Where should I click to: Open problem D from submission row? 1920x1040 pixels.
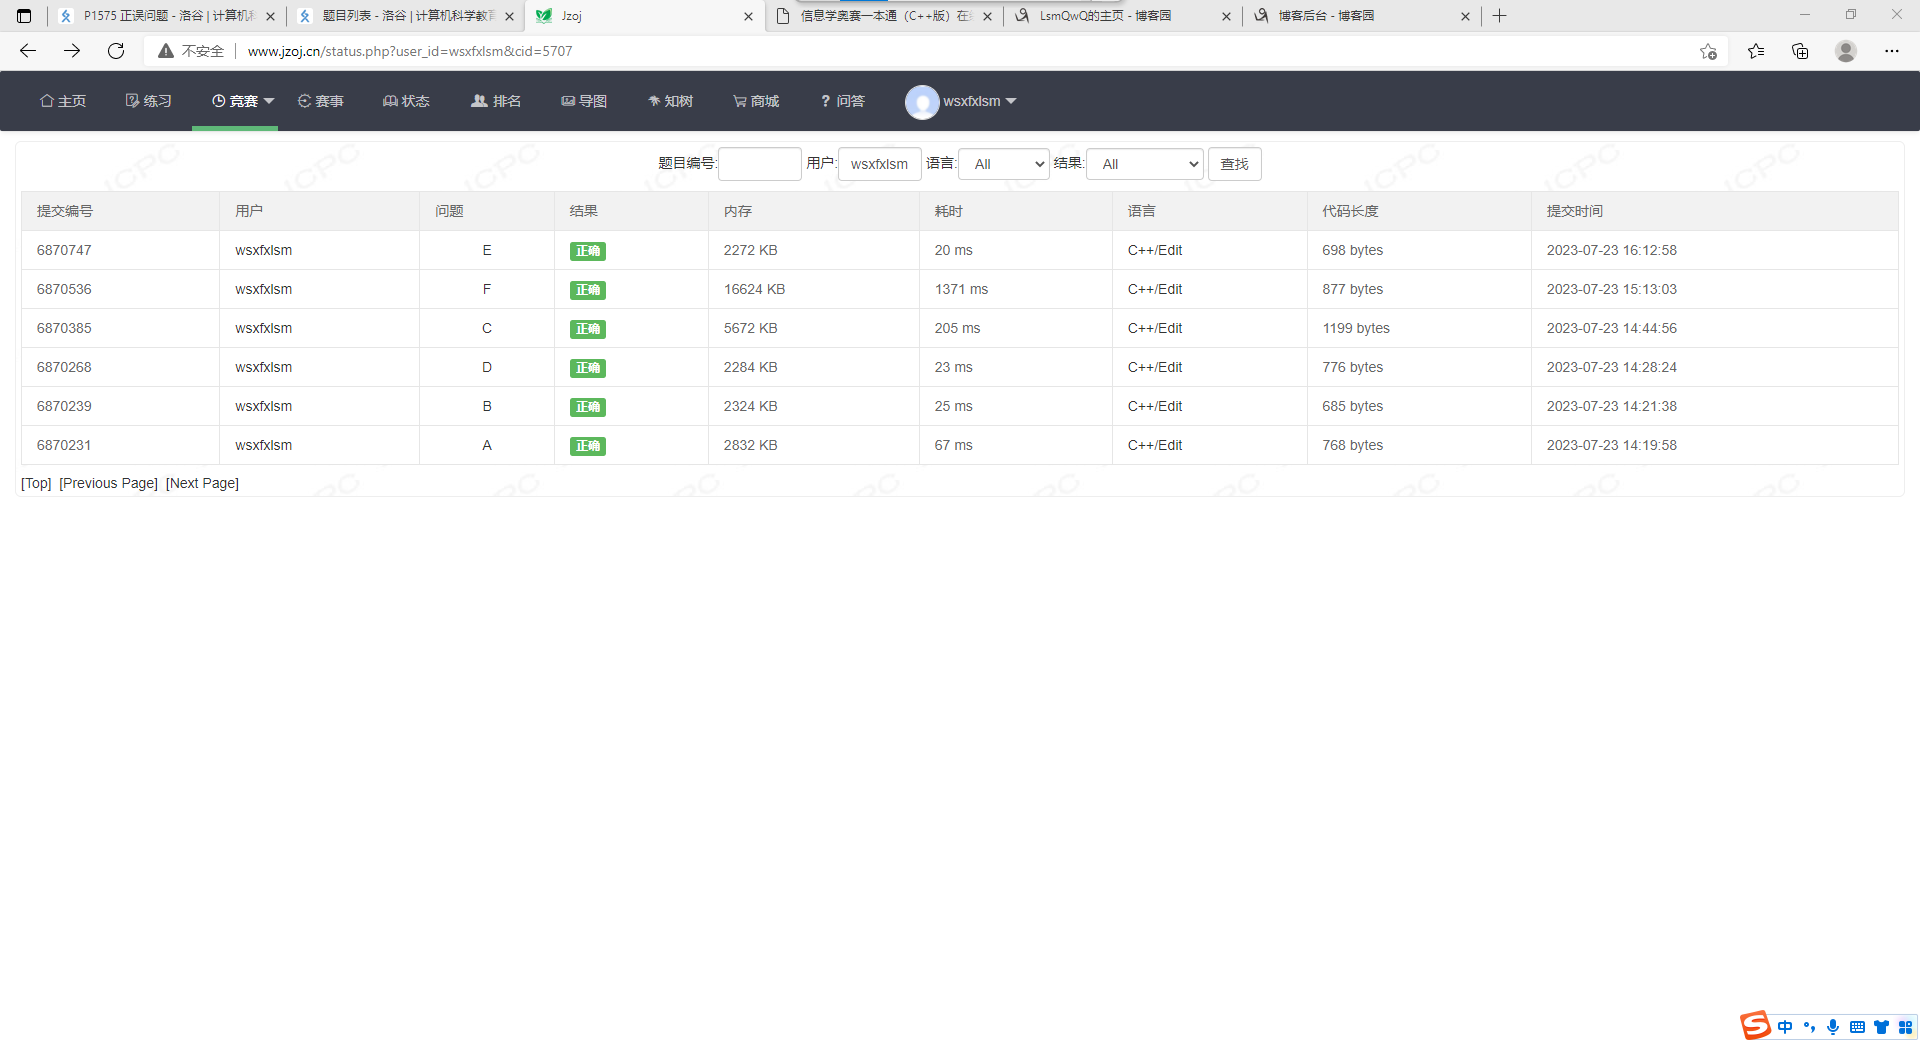[x=487, y=367]
